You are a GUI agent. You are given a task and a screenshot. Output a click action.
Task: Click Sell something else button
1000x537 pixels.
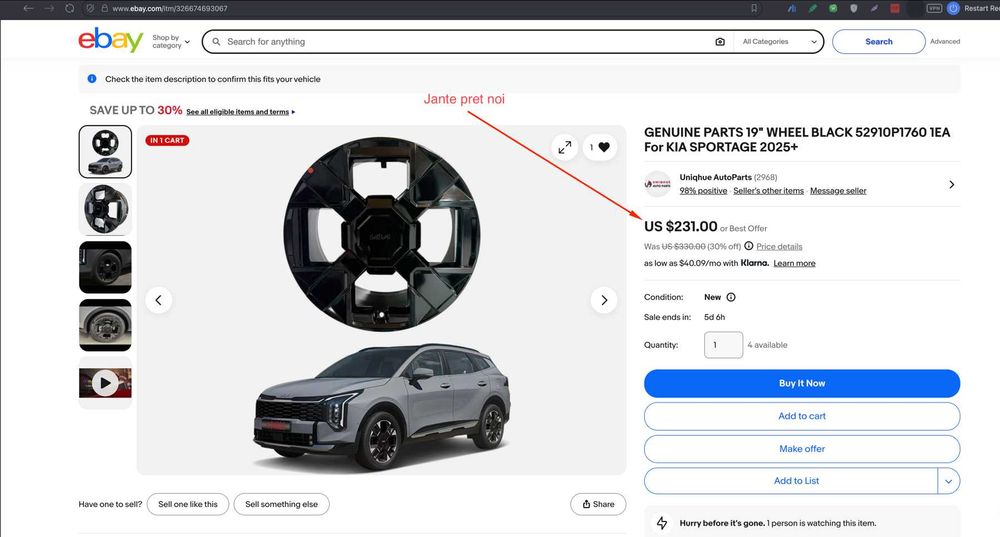(281, 504)
